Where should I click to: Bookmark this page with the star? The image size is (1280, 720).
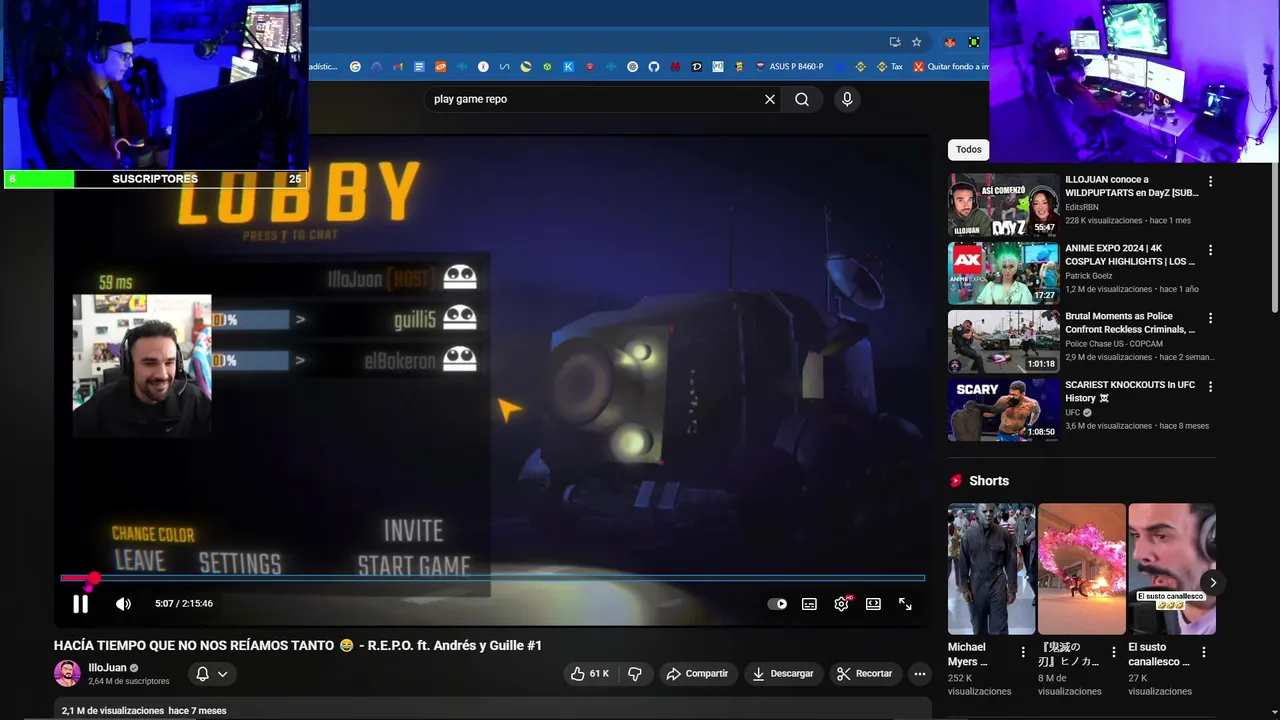click(916, 42)
